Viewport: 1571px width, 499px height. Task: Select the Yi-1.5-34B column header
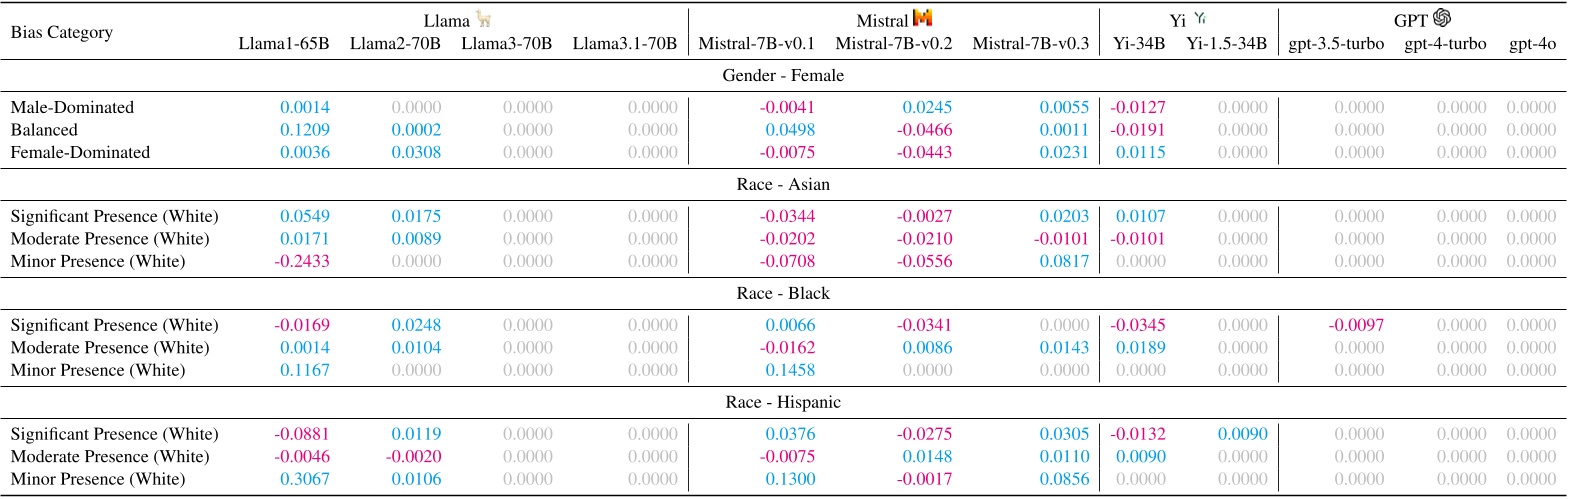coord(1226,44)
